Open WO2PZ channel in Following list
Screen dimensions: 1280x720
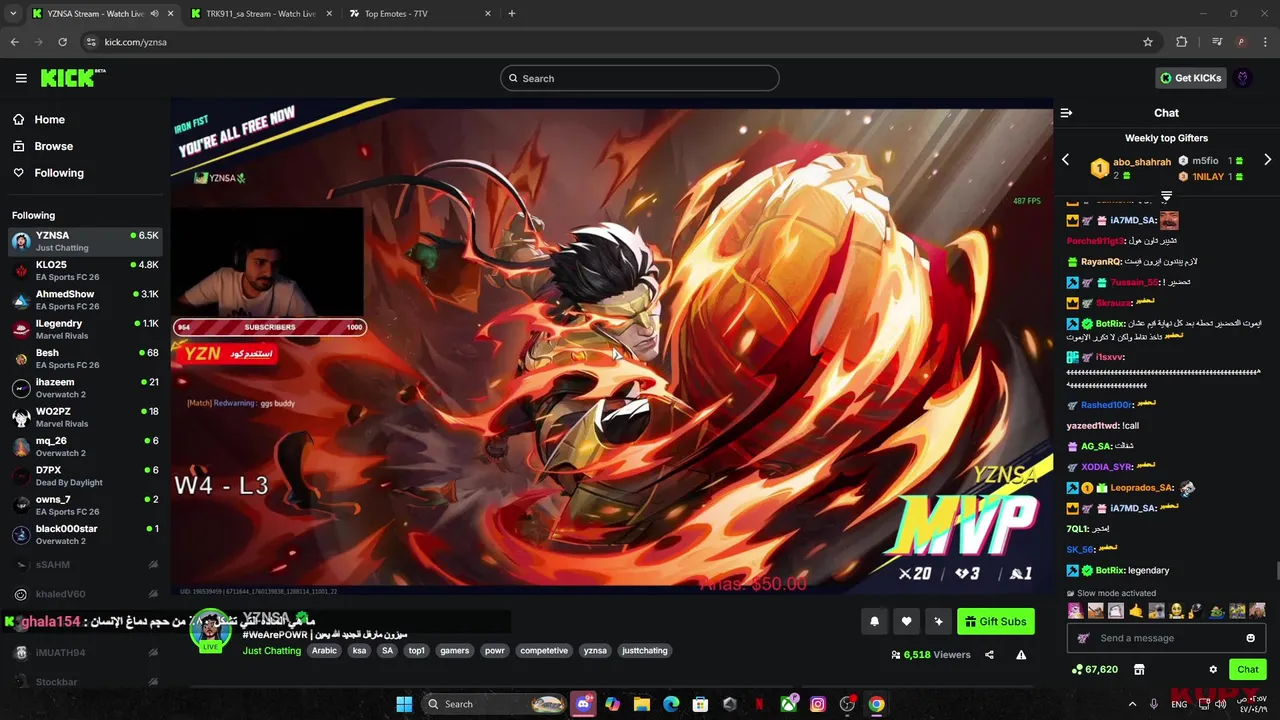(x=85, y=417)
